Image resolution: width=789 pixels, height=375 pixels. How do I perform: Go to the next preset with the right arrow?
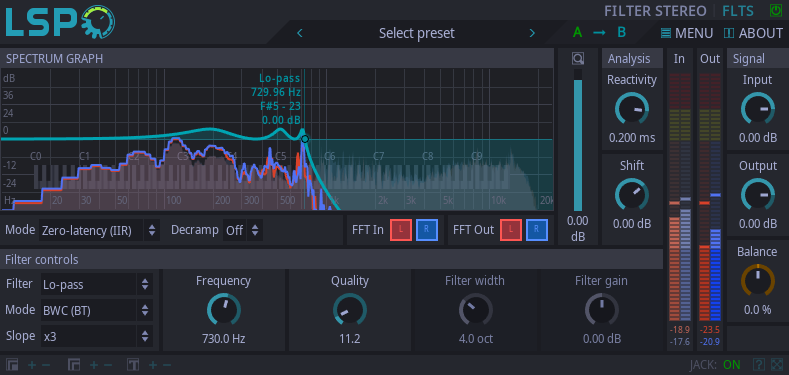pos(532,33)
